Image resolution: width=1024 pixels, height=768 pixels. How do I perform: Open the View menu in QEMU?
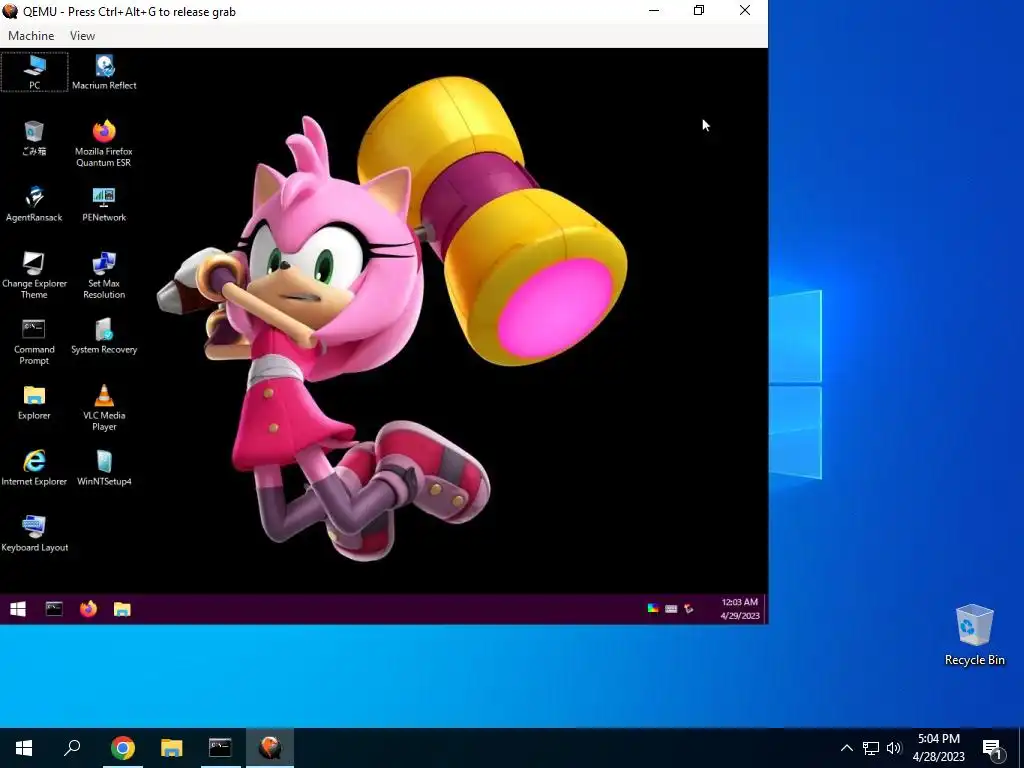82,36
